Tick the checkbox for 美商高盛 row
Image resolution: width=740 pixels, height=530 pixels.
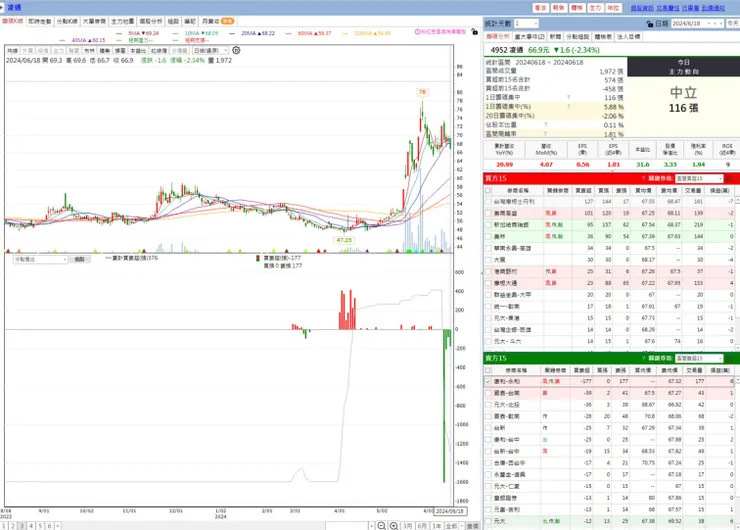pos(488,213)
